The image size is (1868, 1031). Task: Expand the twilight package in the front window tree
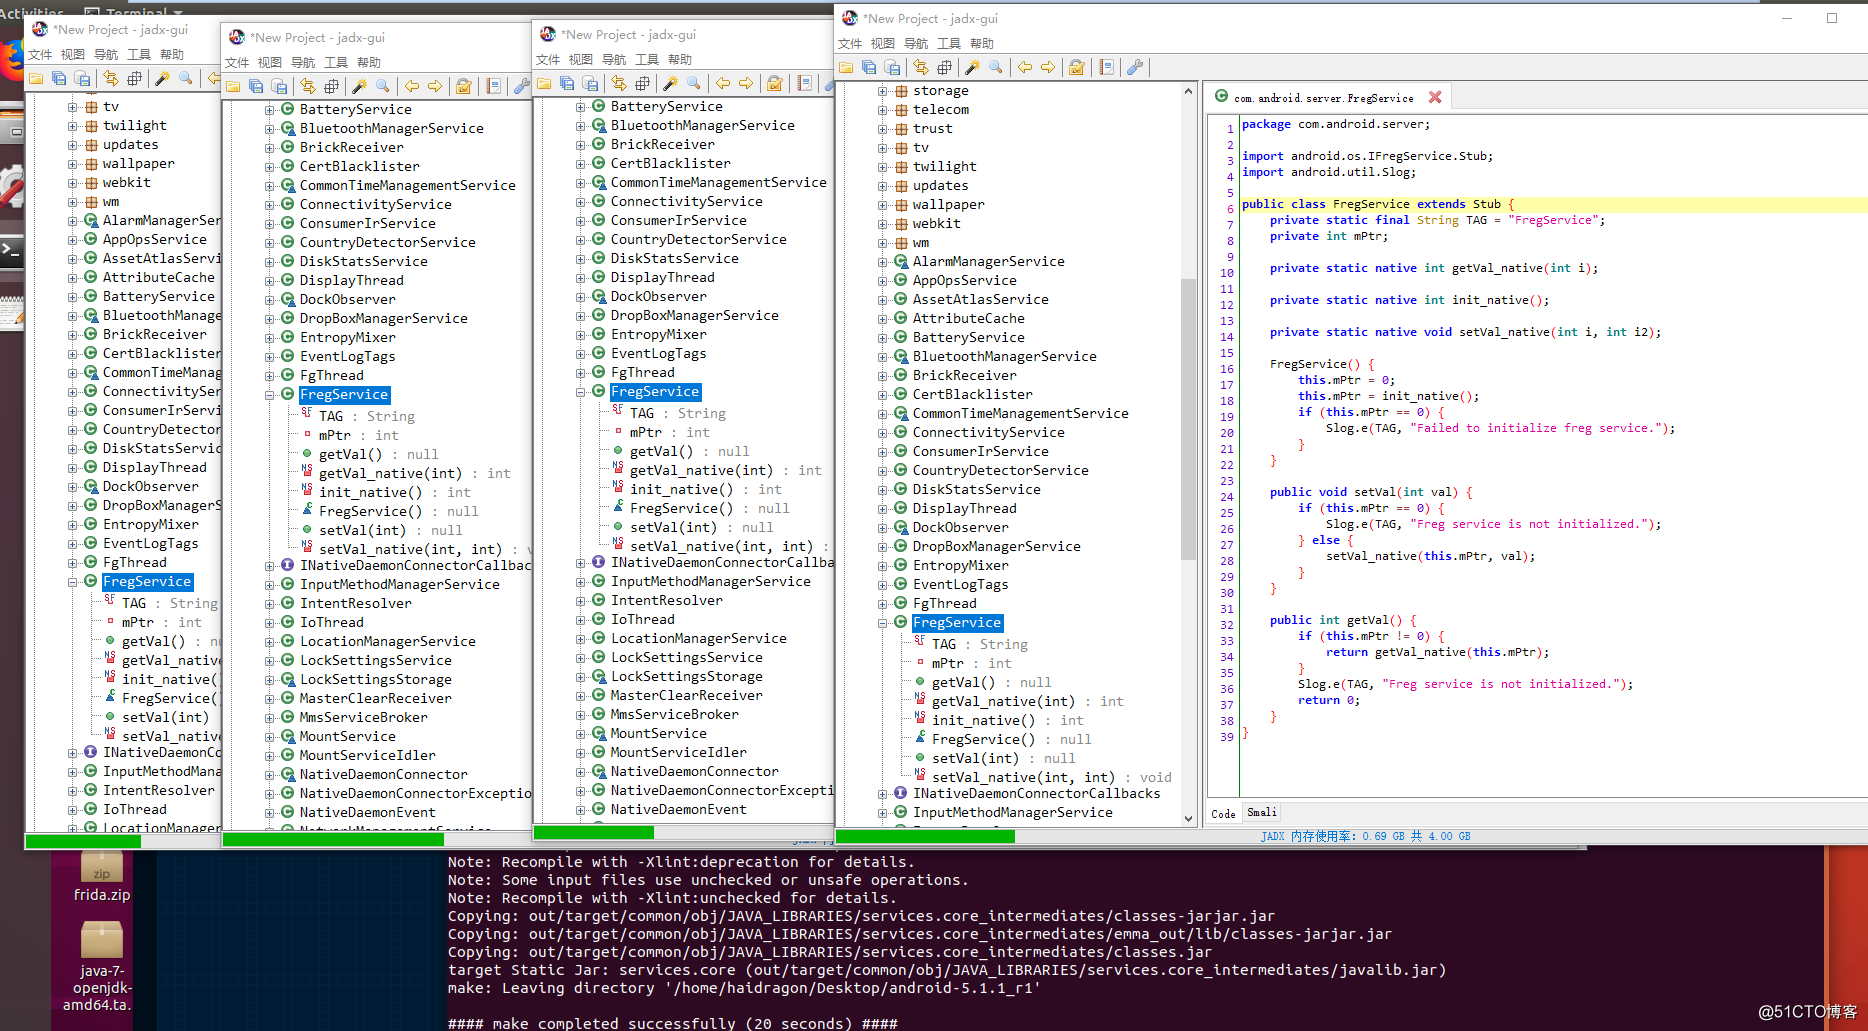883,167
